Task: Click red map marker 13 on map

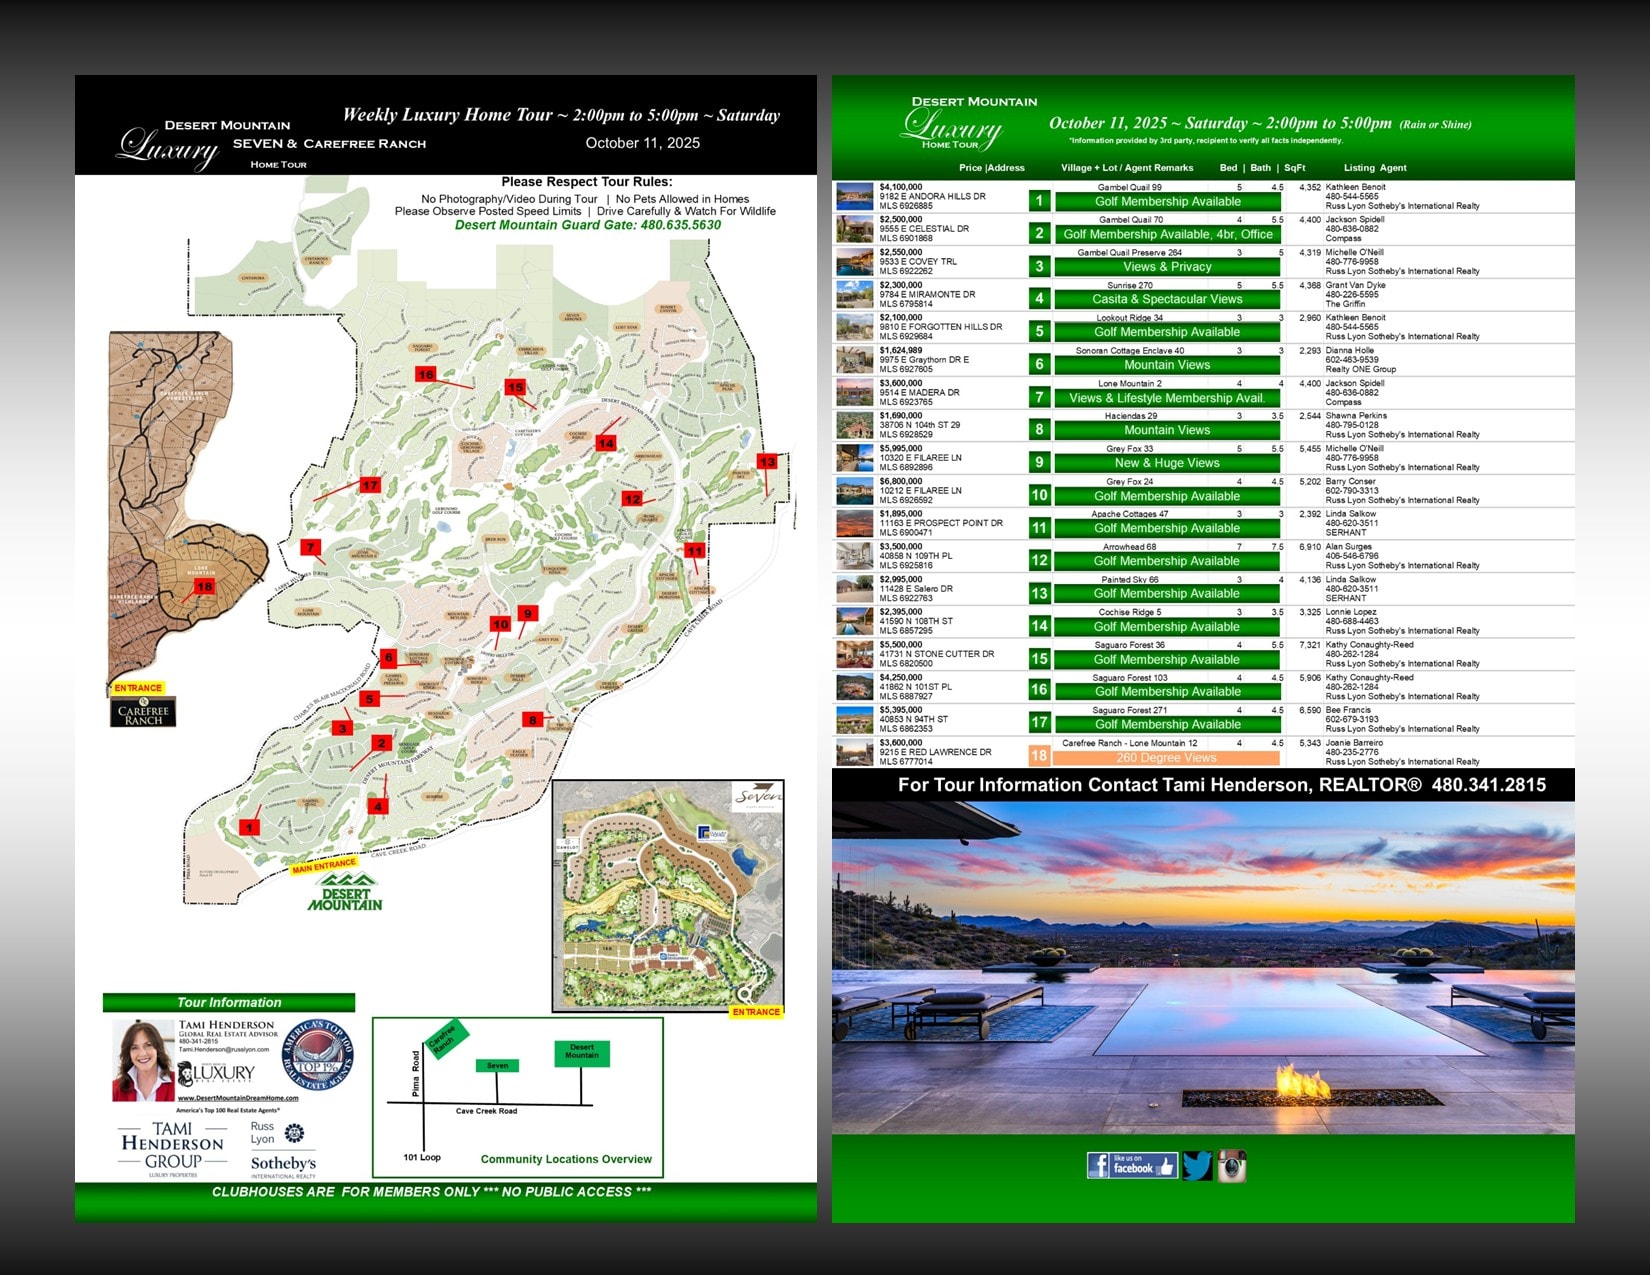Action: (x=767, y=462)
